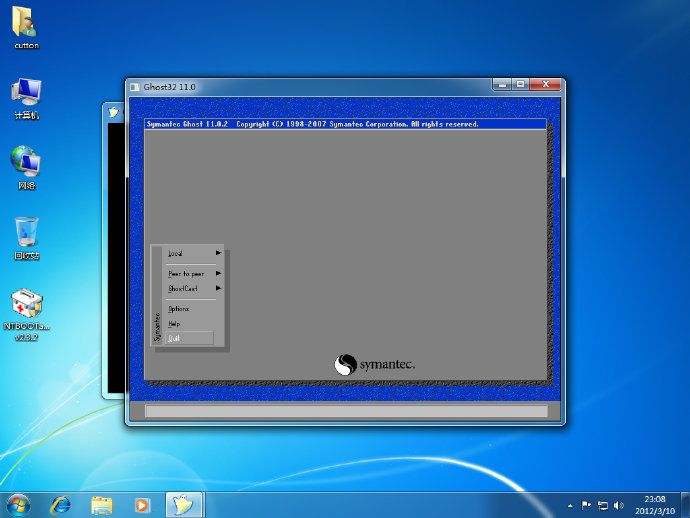Viewport: 690px width, 518px height.
Task: Open the Action Center flag icon
Action: click(x=586, y=506)
